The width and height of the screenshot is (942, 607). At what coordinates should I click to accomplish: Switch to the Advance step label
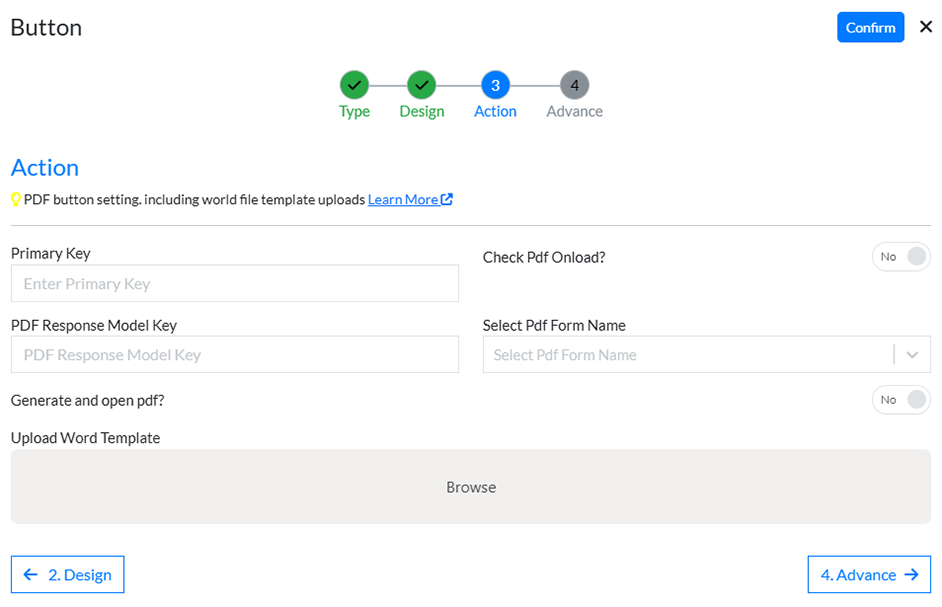574,111
